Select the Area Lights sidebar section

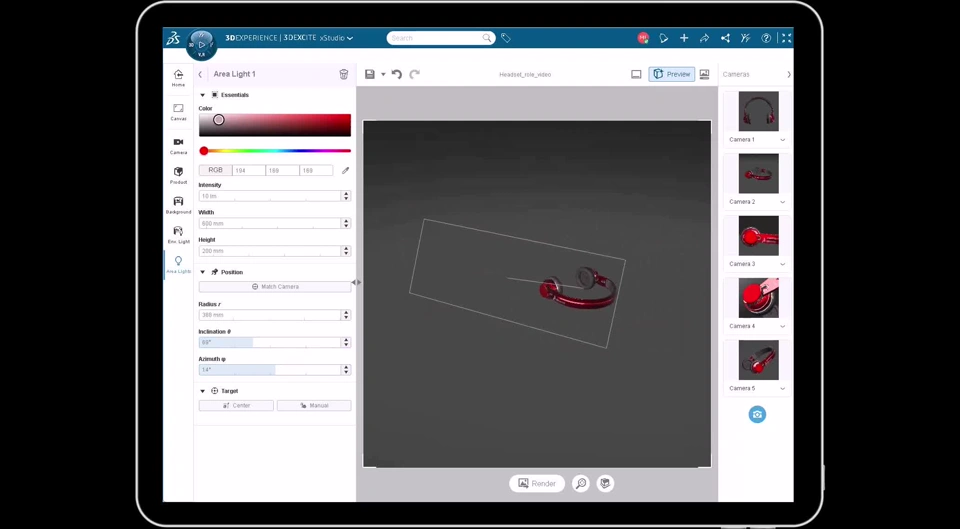coord(178,264)
